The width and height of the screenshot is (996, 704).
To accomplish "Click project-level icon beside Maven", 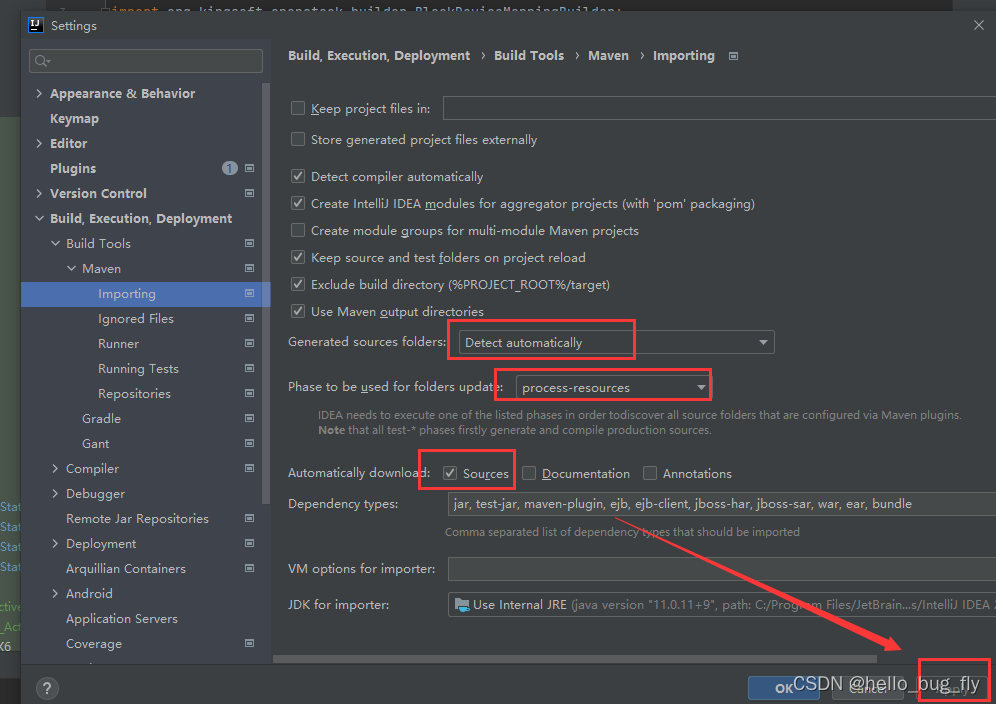I will [x=250, y=268].
